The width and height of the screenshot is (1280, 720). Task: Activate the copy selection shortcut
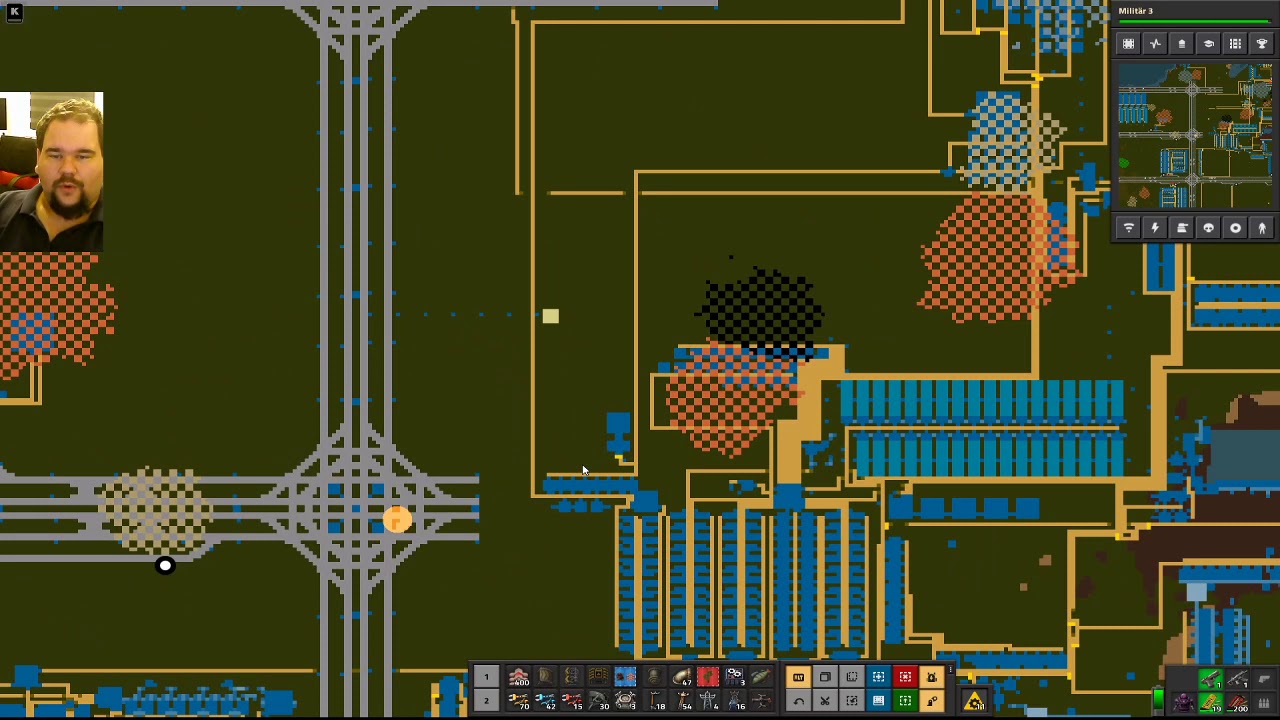825,677
